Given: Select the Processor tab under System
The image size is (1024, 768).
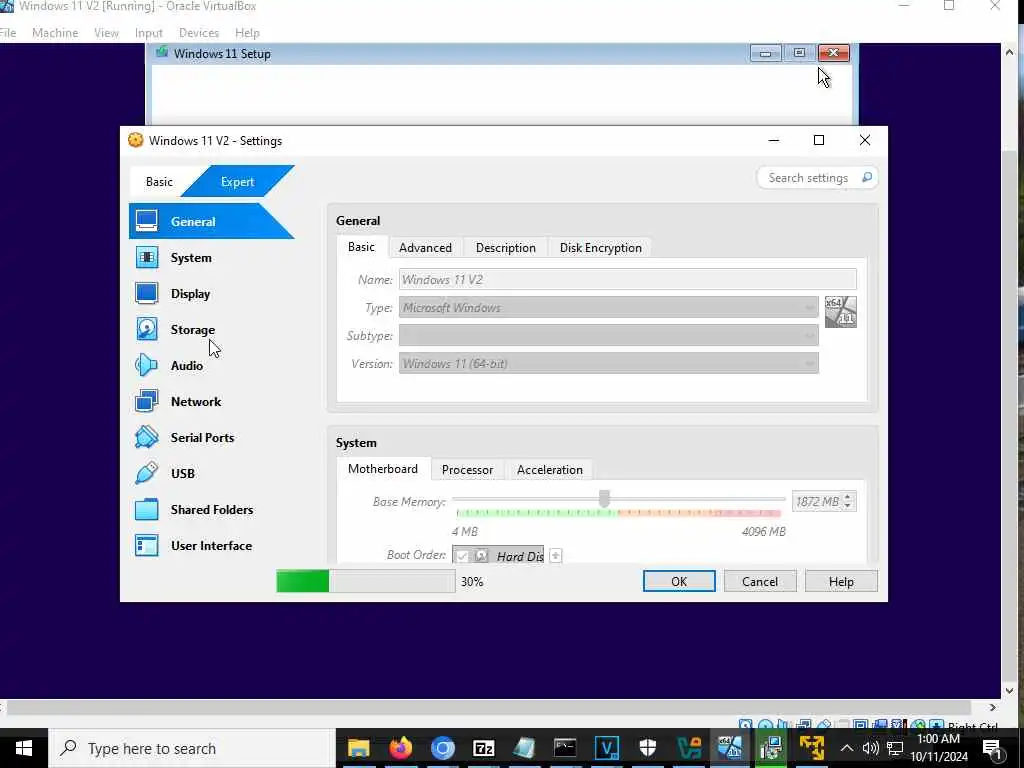Looking at the screenshot, I should [x=468, y=470].
